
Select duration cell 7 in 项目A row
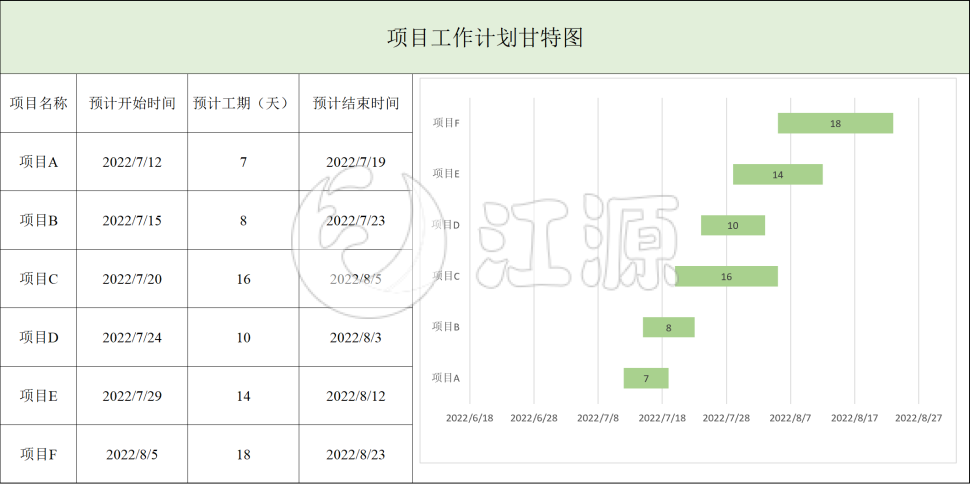(x=243, y=162)
